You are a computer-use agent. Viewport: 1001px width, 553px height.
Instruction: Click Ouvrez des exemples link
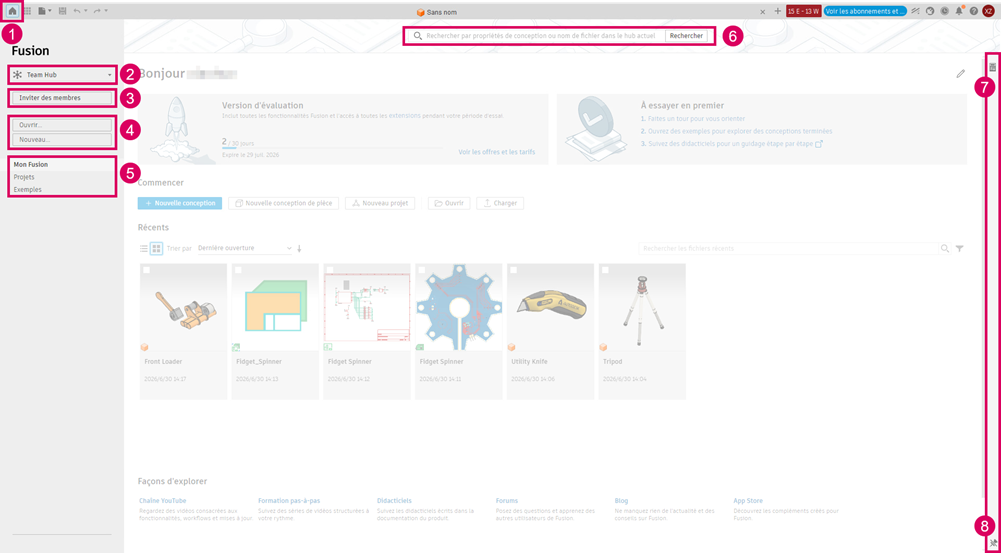pos(740,132)
